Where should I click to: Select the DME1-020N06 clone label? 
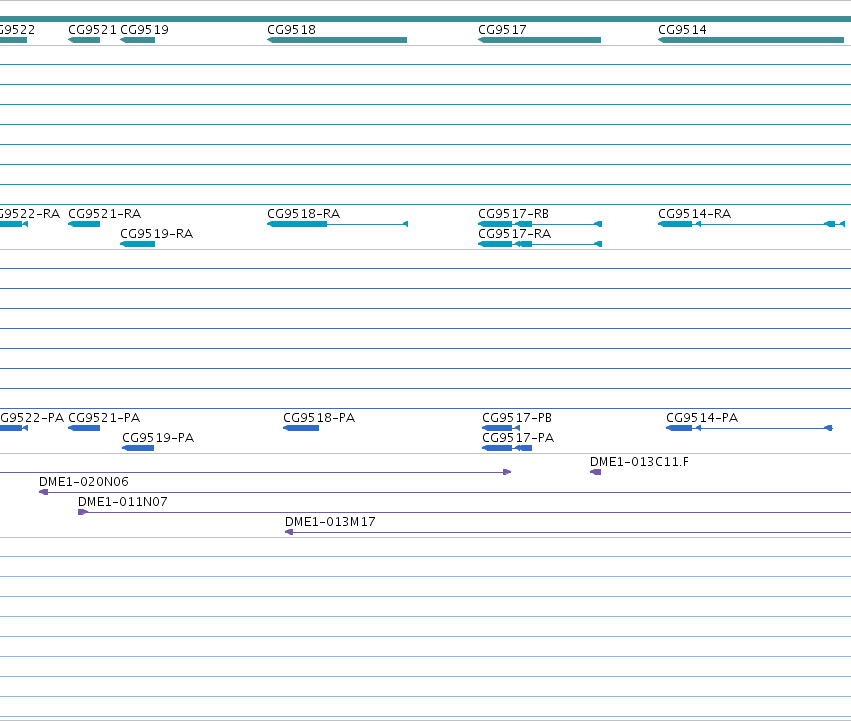(x=84, y=482)
